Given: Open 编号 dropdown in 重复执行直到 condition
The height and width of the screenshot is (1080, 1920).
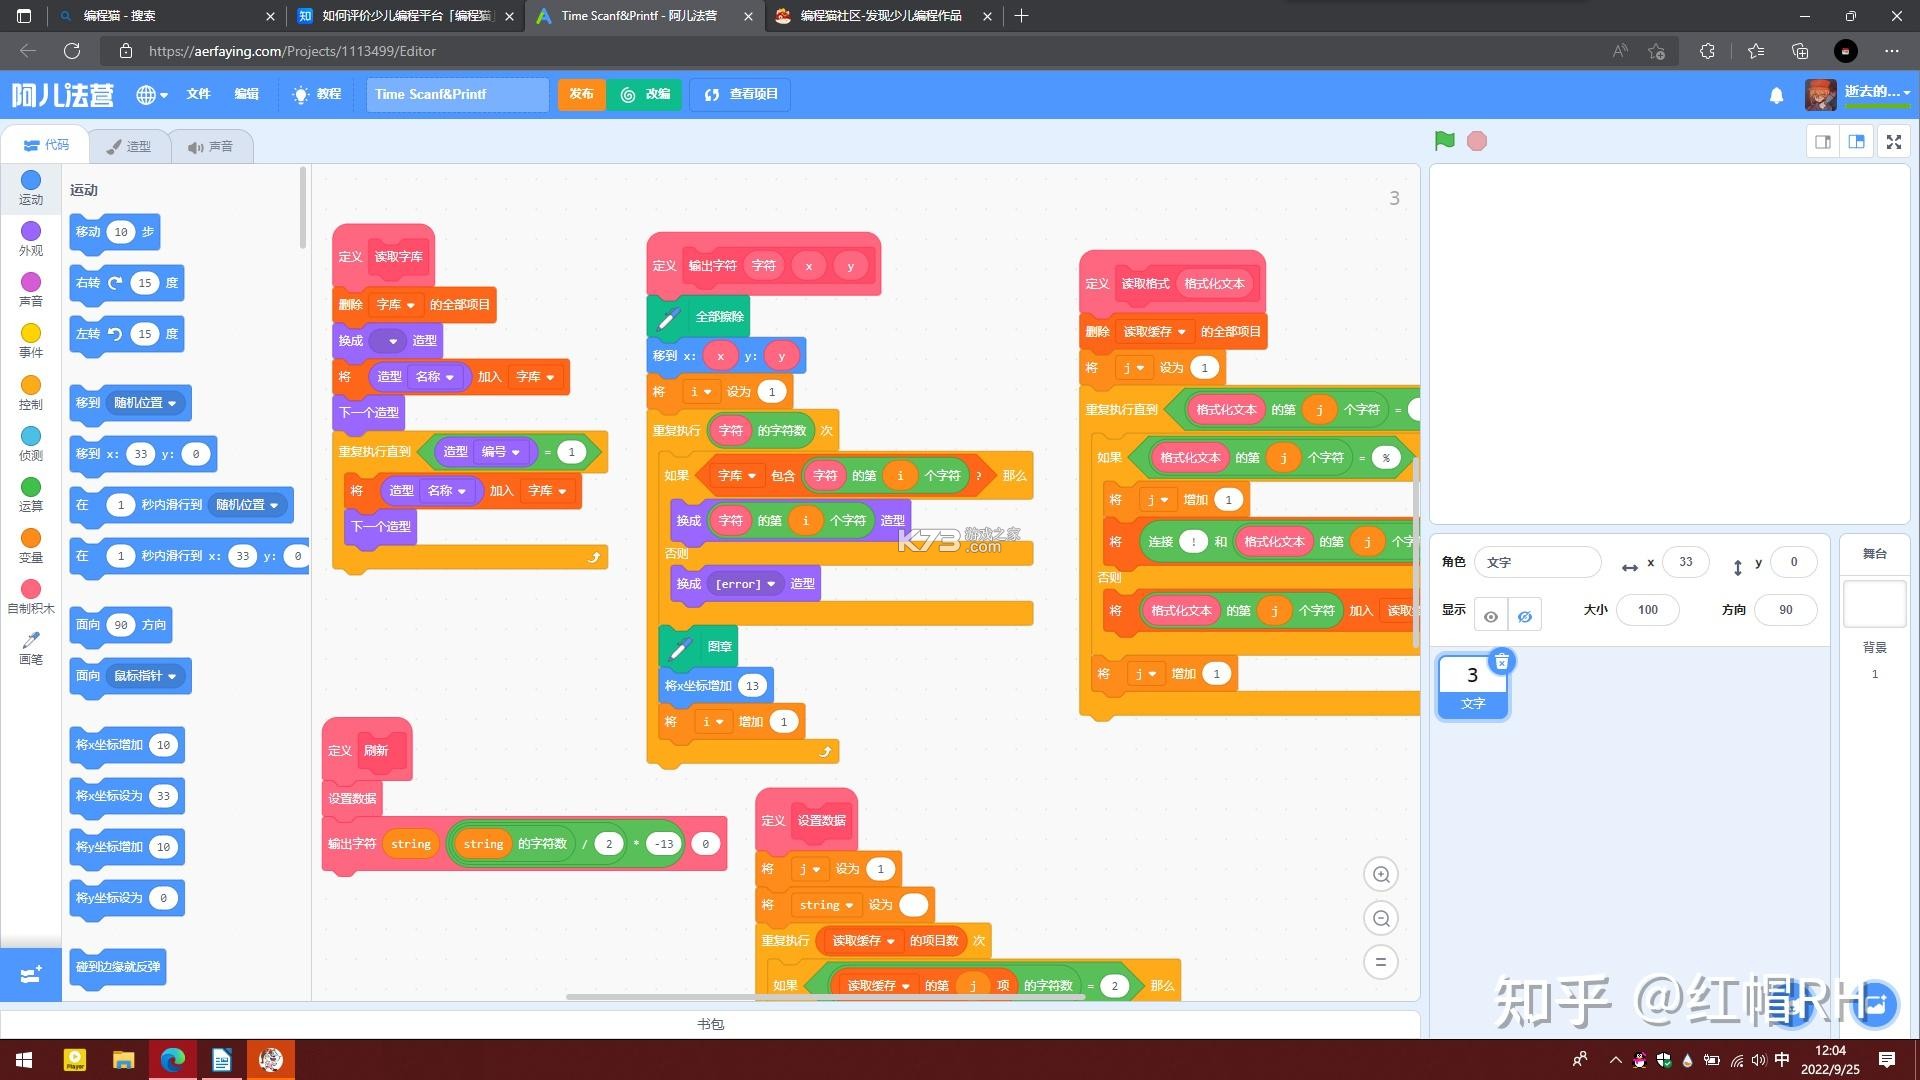Looking at the screenshot, I should 502,452.
